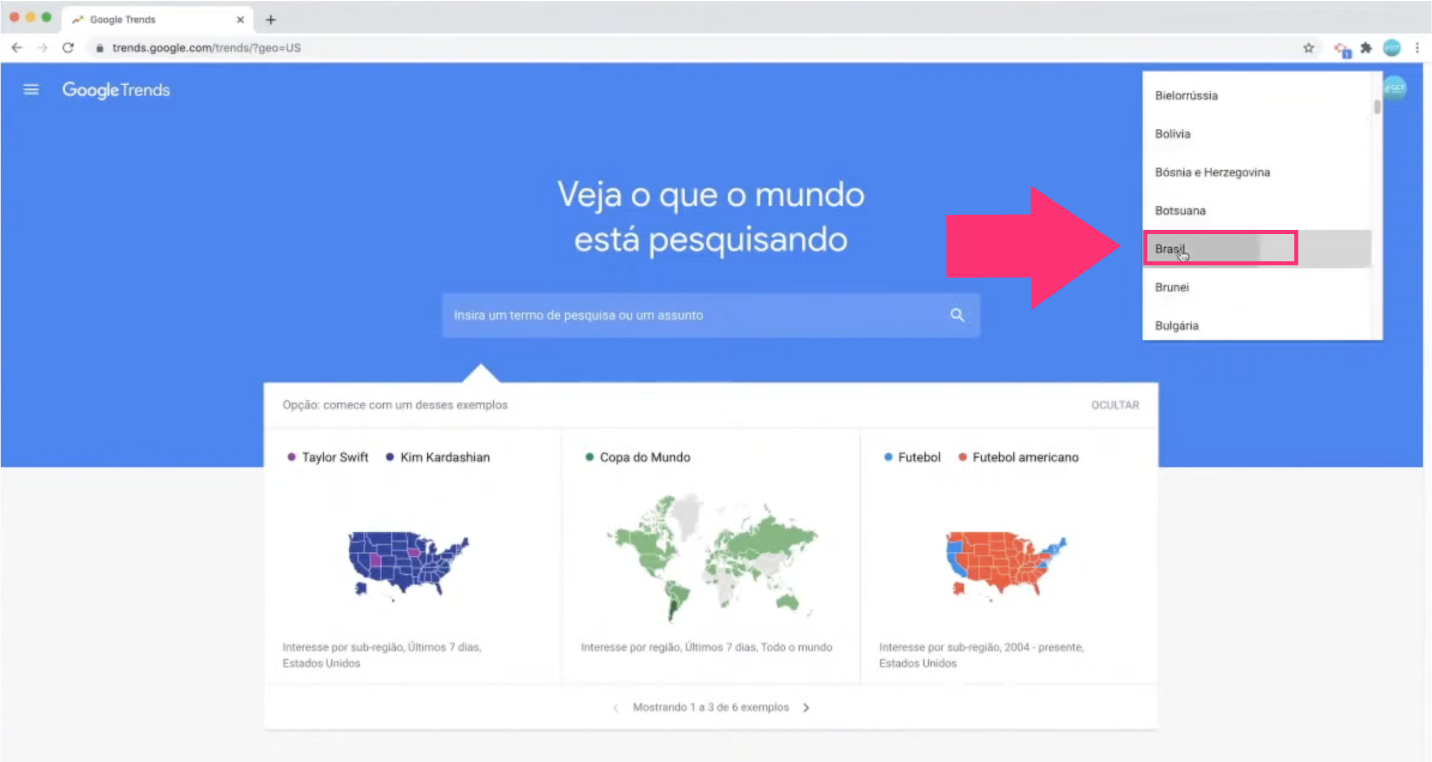Click the Futebol americano legend label
This screenshot has width=1432, height=762.
(x=1026, y=457)
